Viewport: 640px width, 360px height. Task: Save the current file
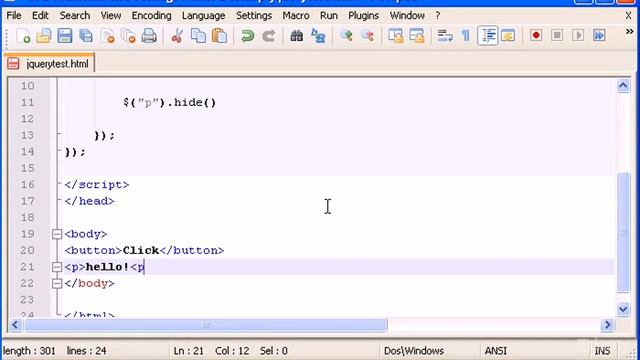pos(64,36)
